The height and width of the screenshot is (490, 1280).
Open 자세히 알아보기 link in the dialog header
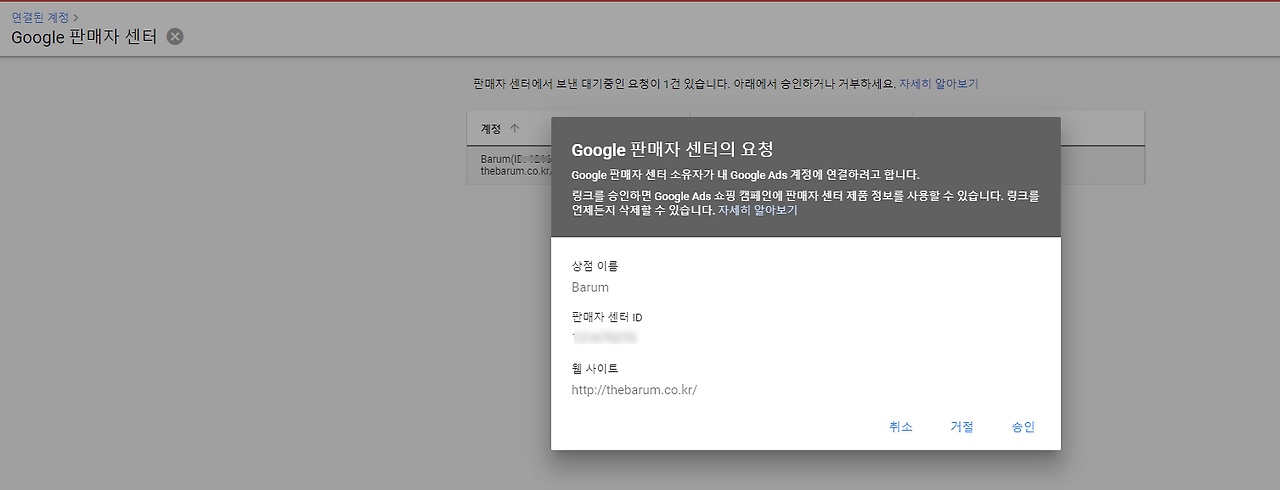758,211
